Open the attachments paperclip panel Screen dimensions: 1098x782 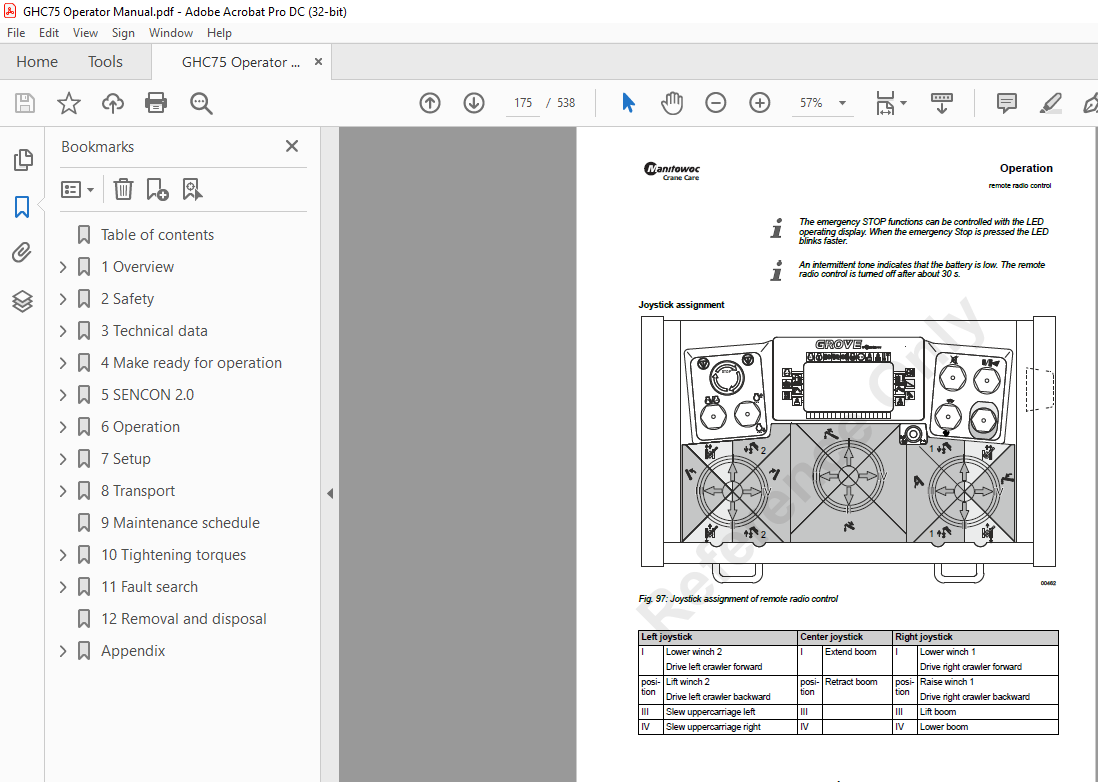tap(22, 253)
